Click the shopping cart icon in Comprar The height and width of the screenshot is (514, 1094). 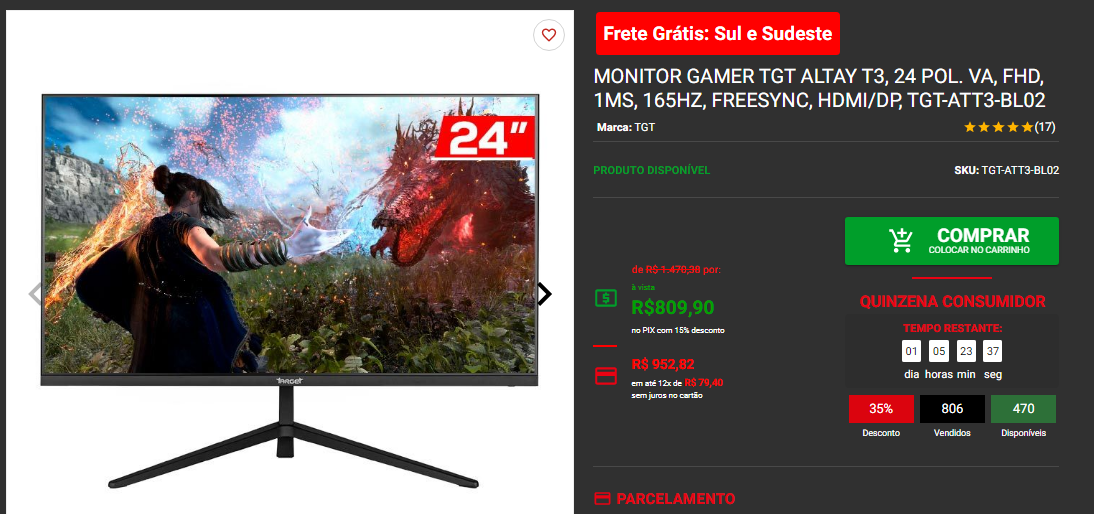(x=901, y=241)
